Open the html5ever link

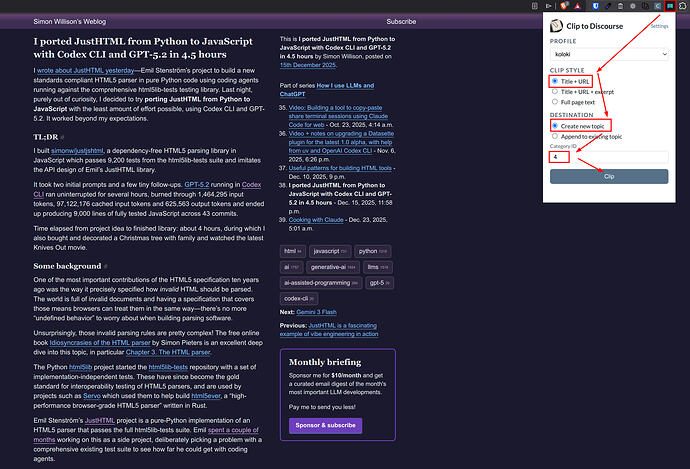point(206,396)
